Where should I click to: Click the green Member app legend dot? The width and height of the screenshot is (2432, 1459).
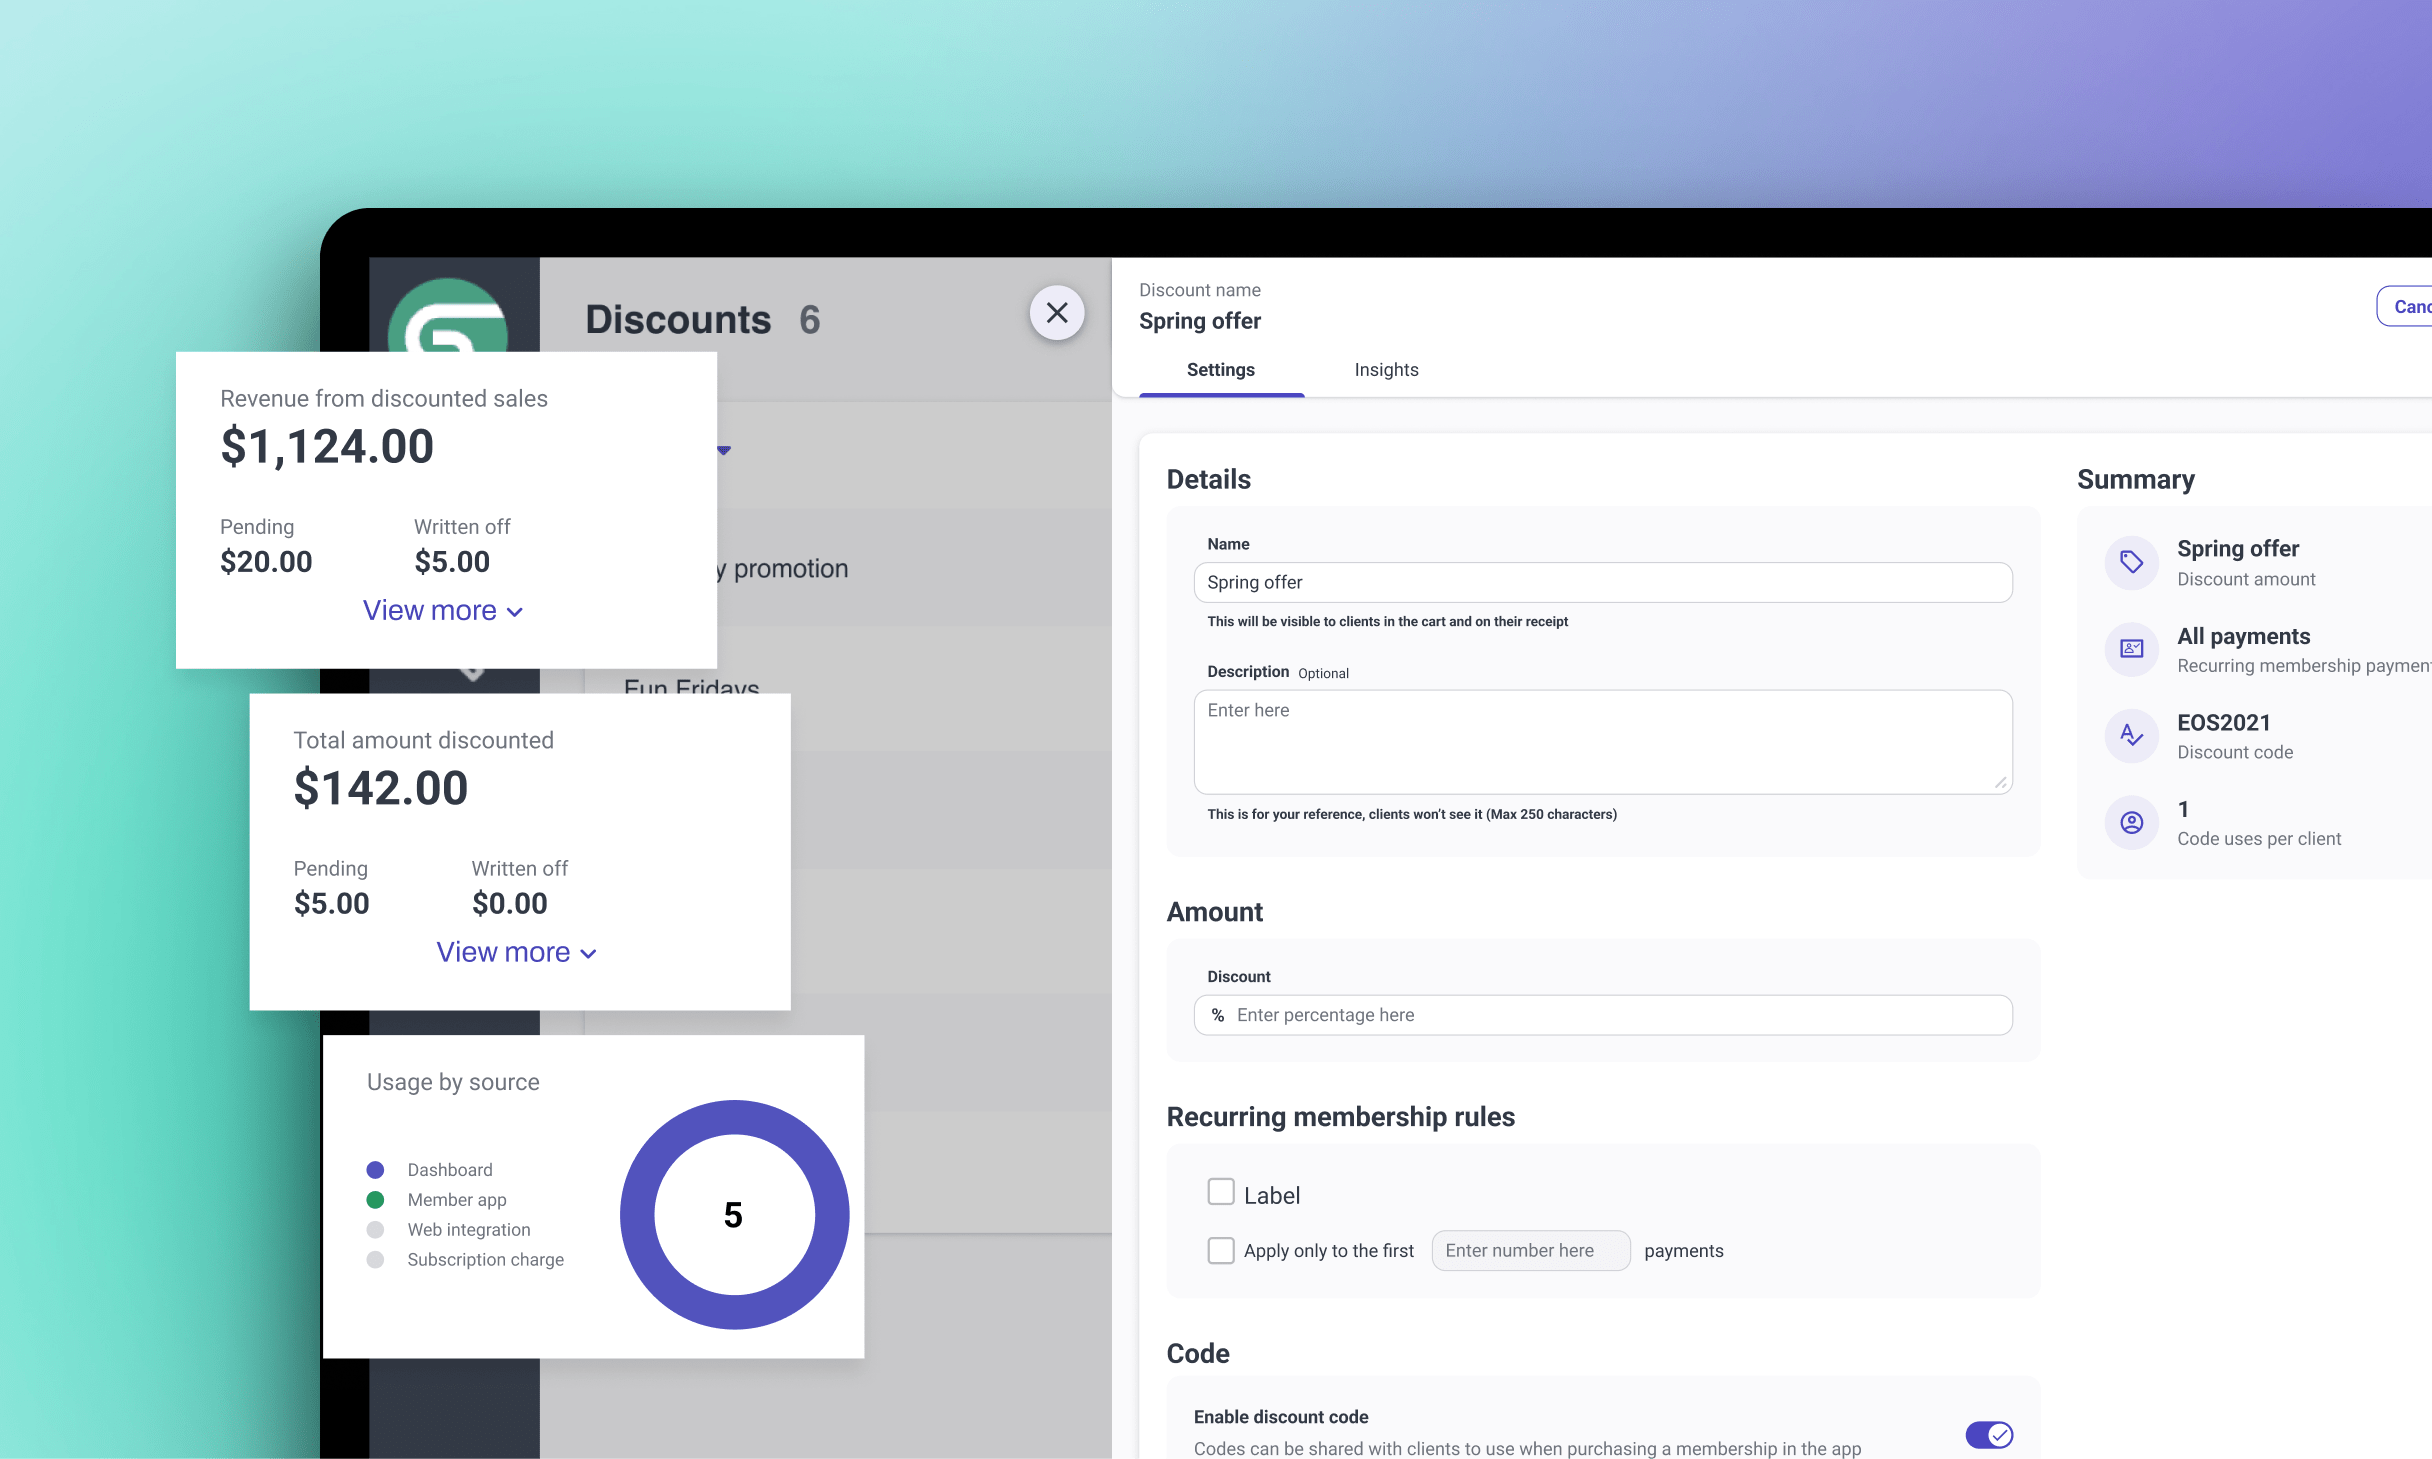(x=375, y=1200)
